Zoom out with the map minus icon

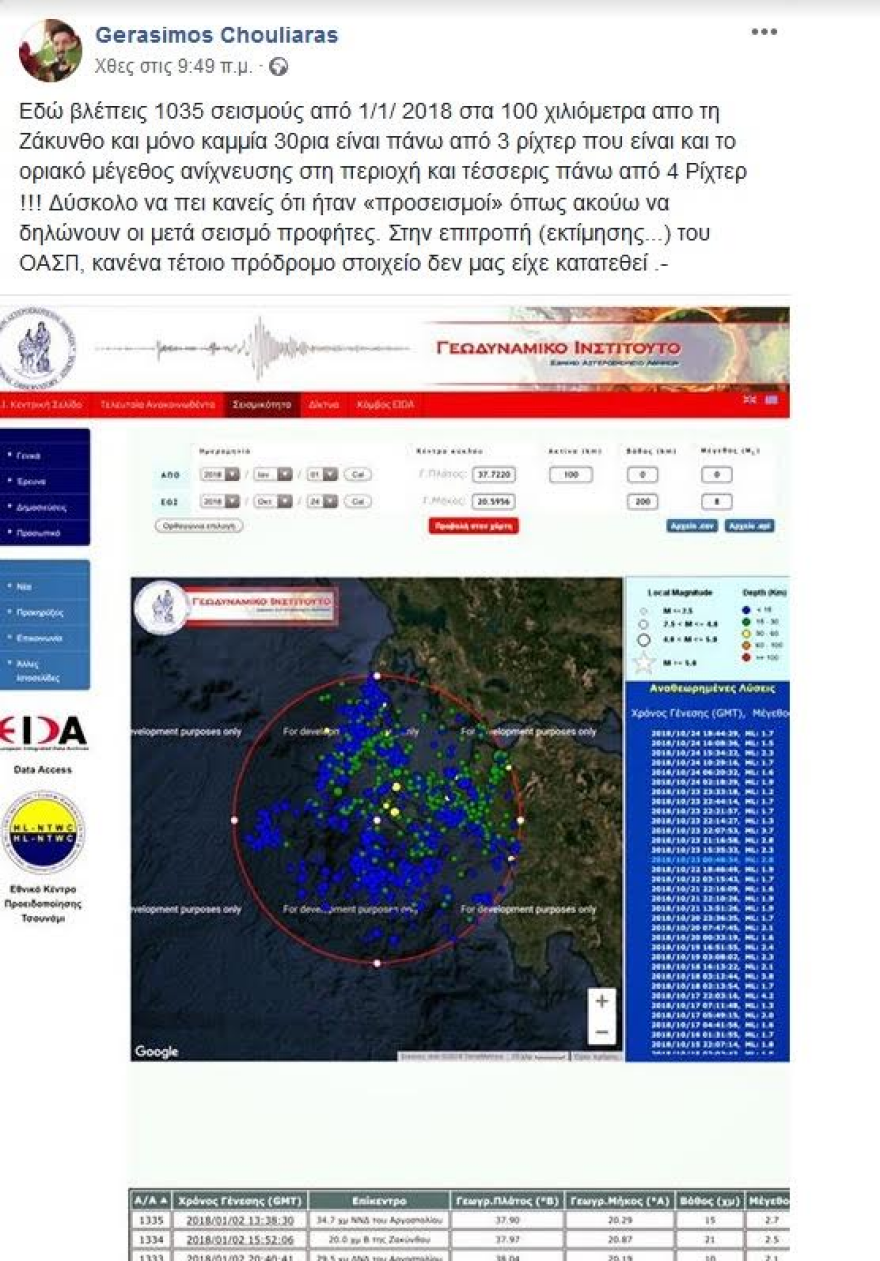pos(600,1032)
